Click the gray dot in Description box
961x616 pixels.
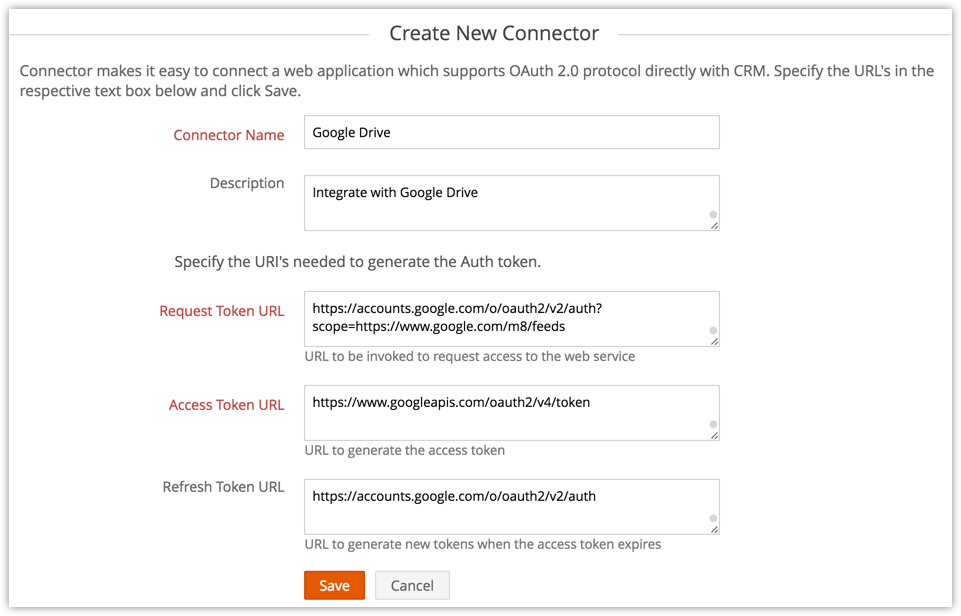pyautogui.click(x=713, y=214)
